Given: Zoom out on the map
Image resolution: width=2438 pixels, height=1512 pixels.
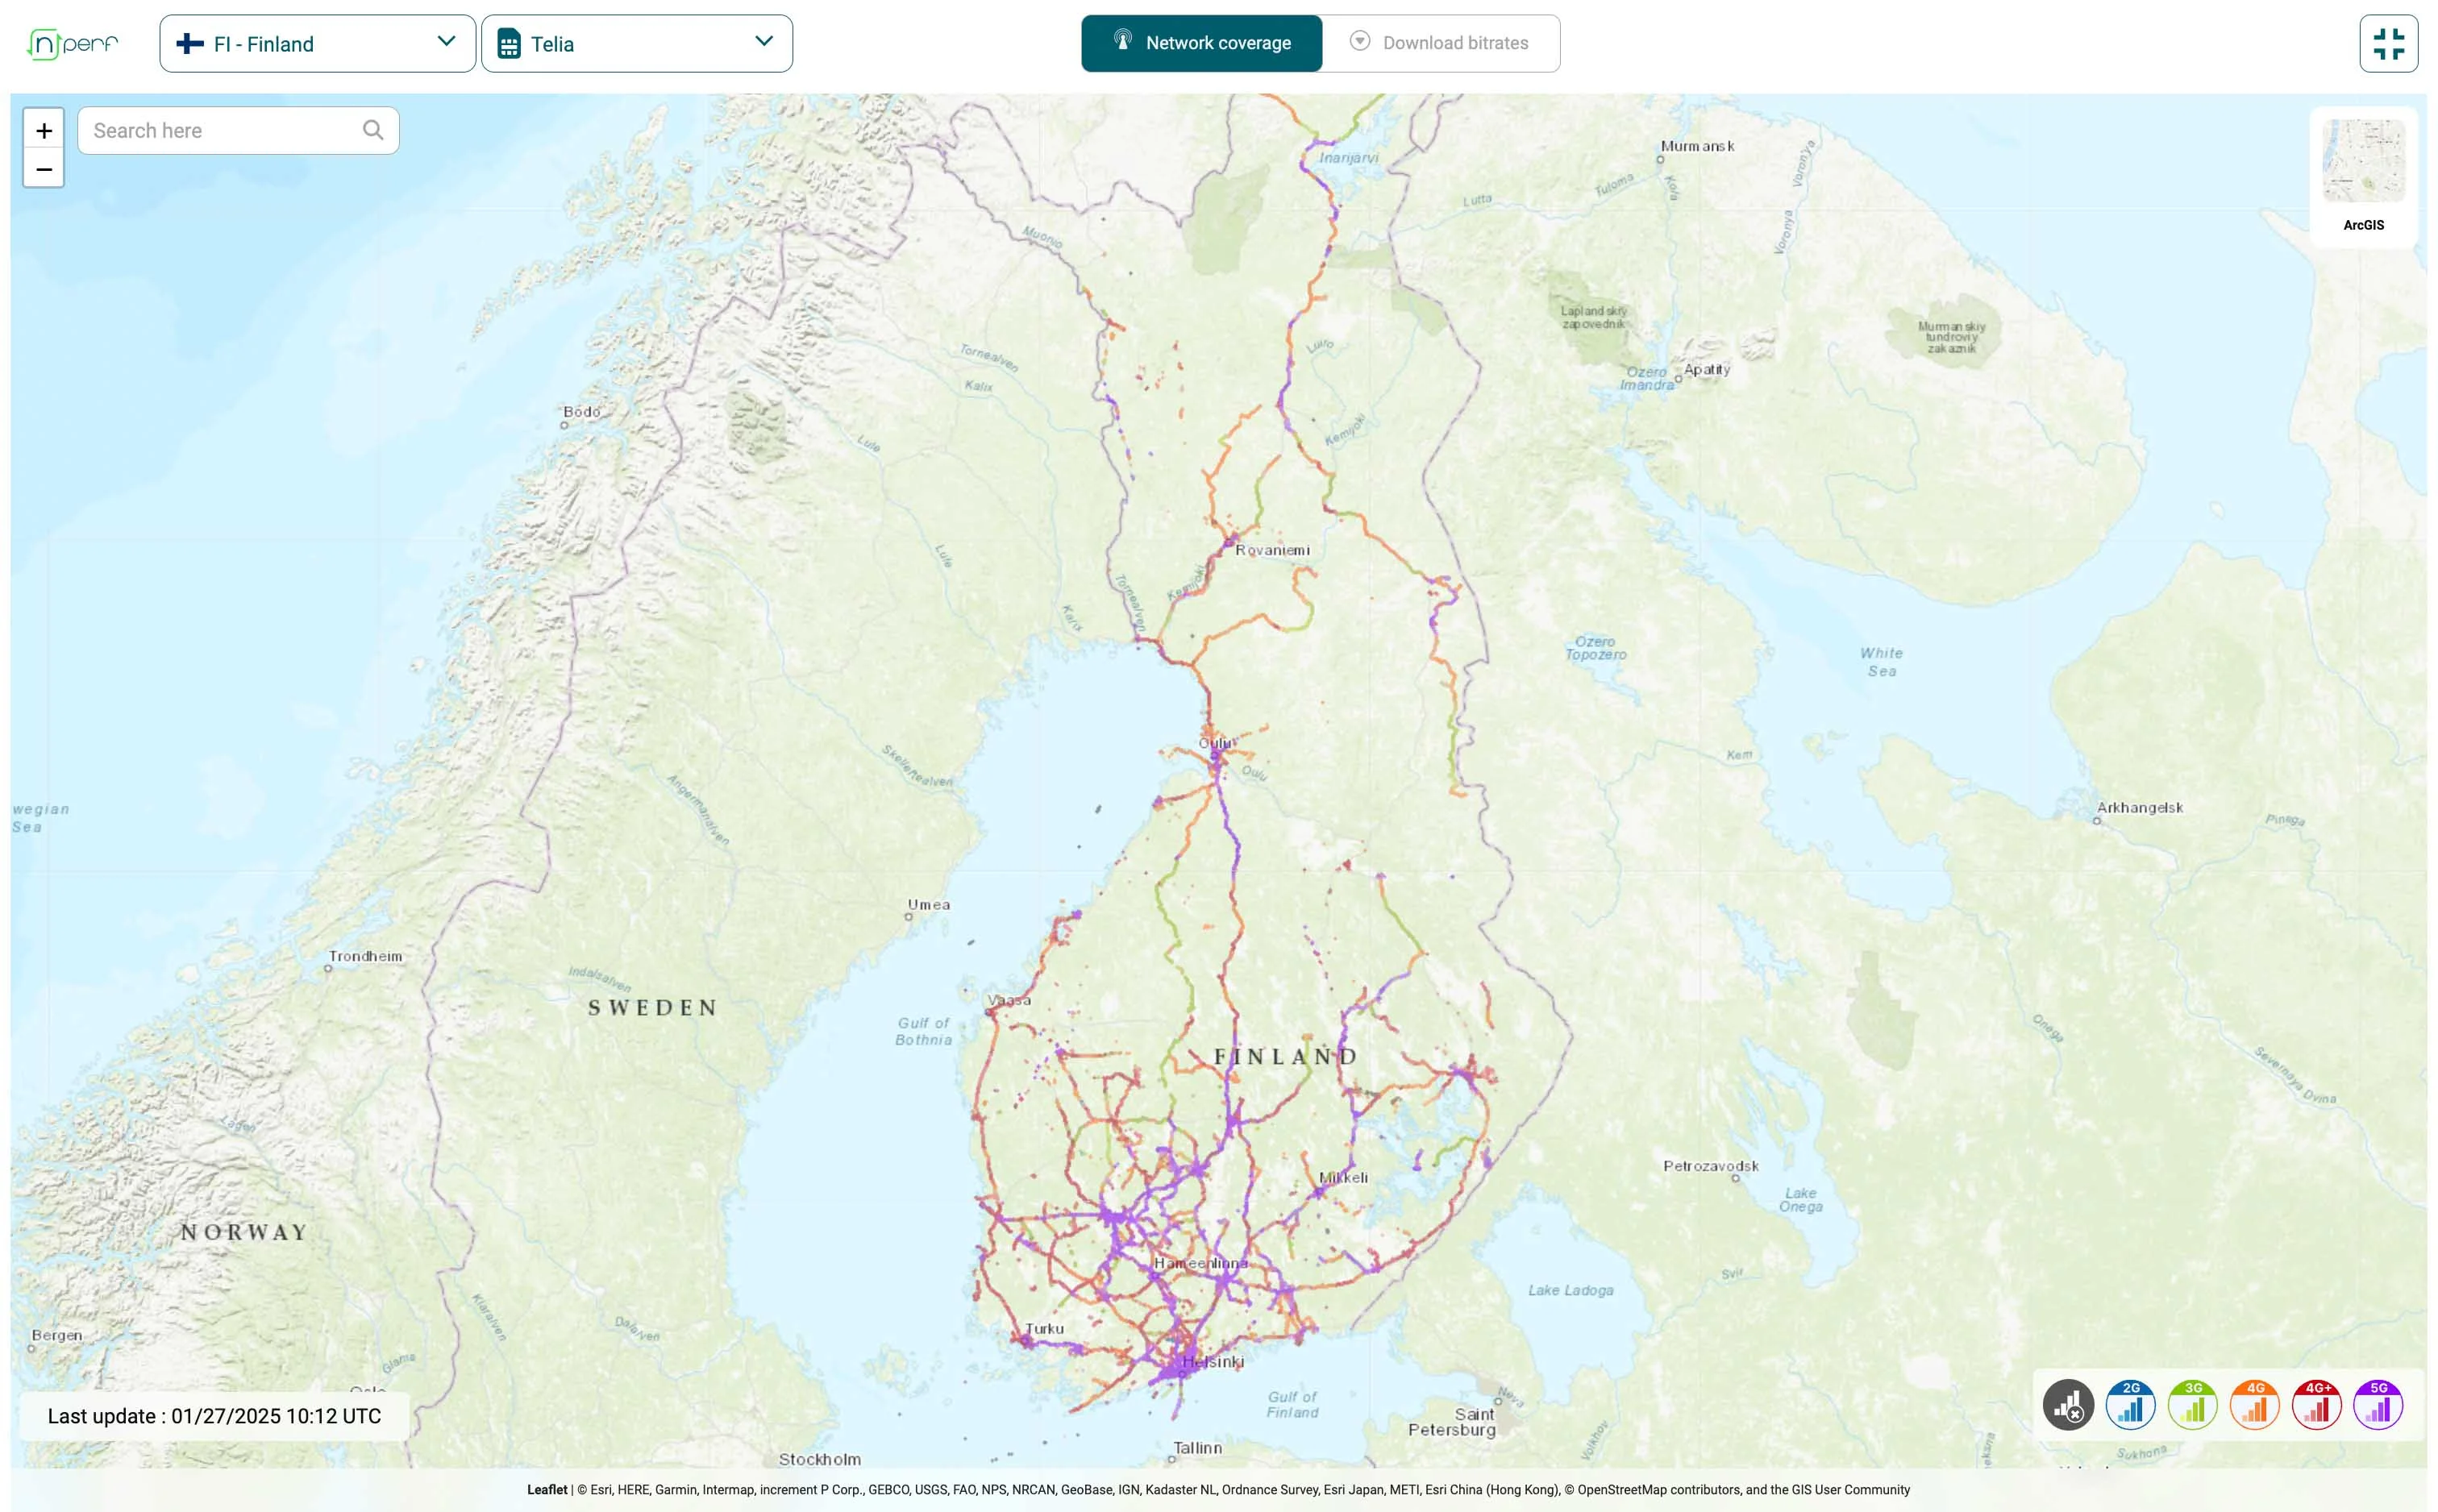Looking at the screenshot, I should 44,168.
